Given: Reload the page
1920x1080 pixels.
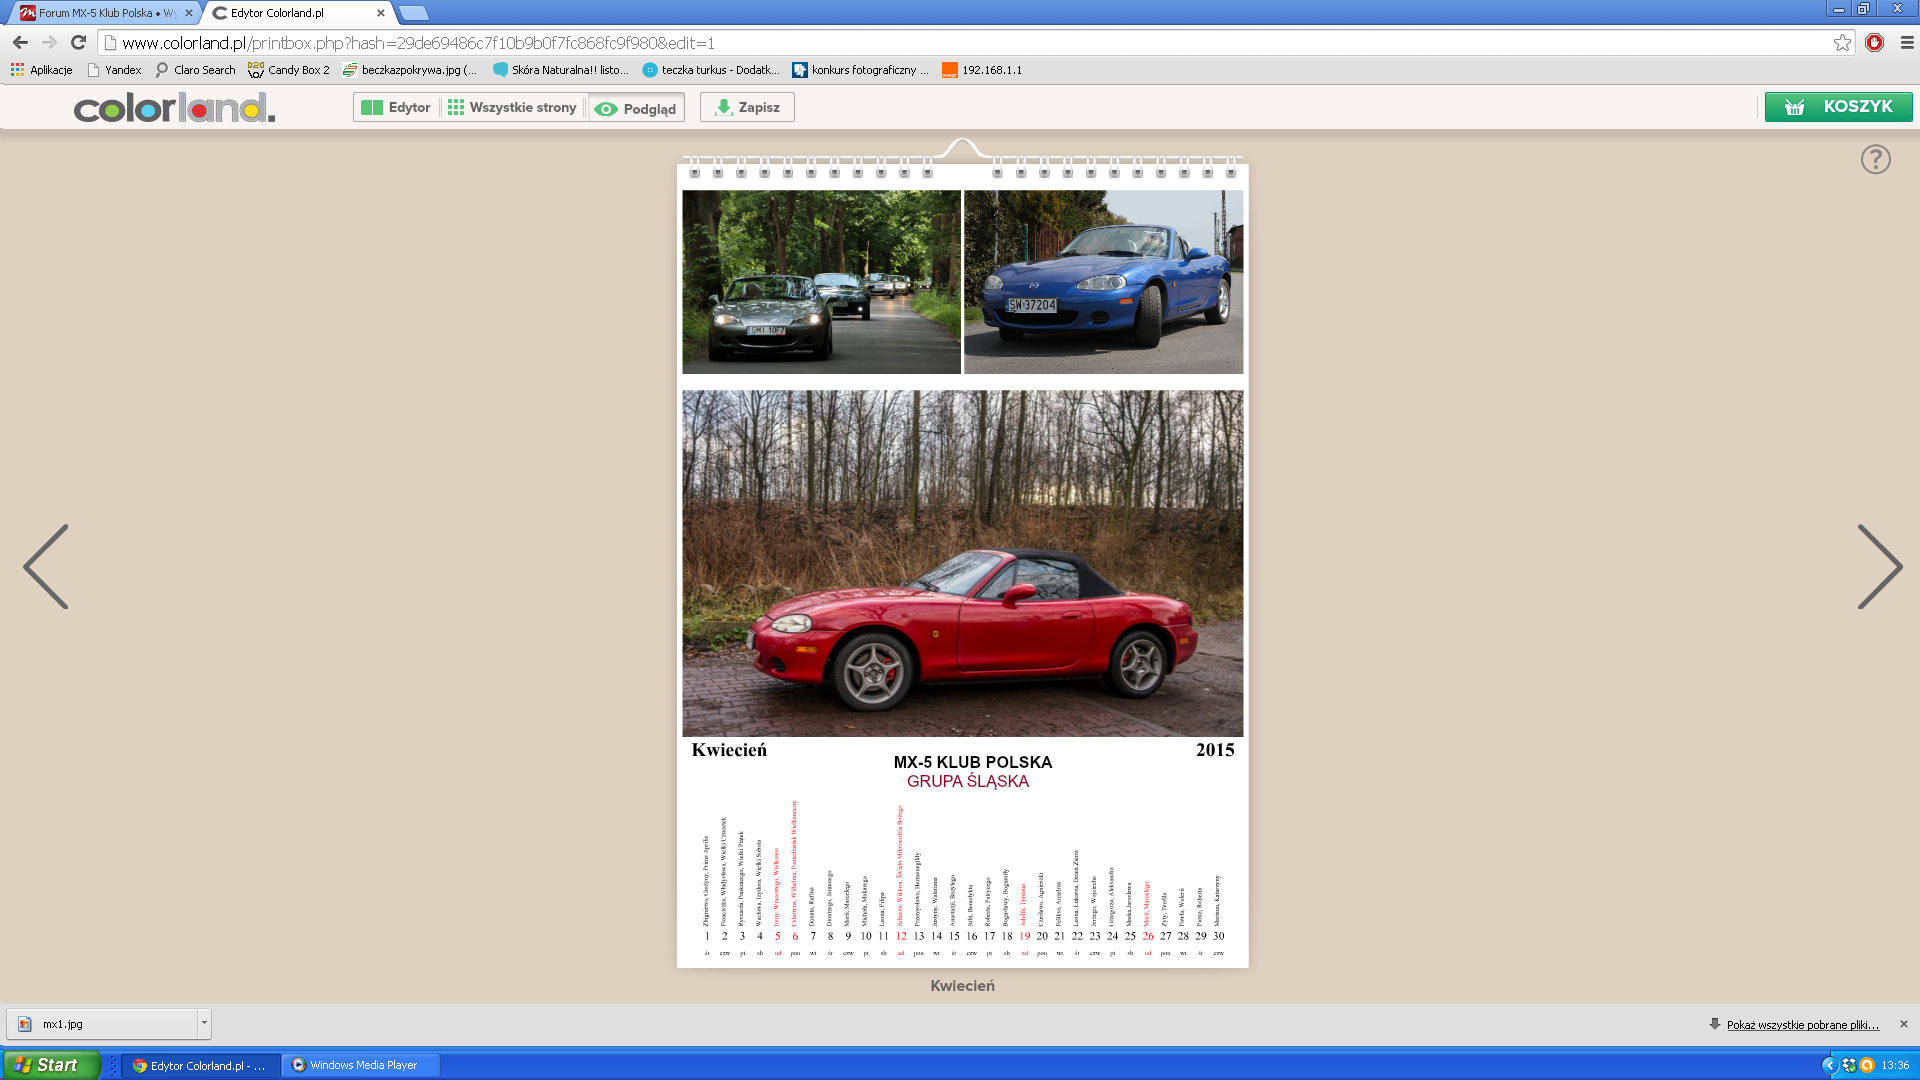Looking at the screenshot, I should pos(78,43).
